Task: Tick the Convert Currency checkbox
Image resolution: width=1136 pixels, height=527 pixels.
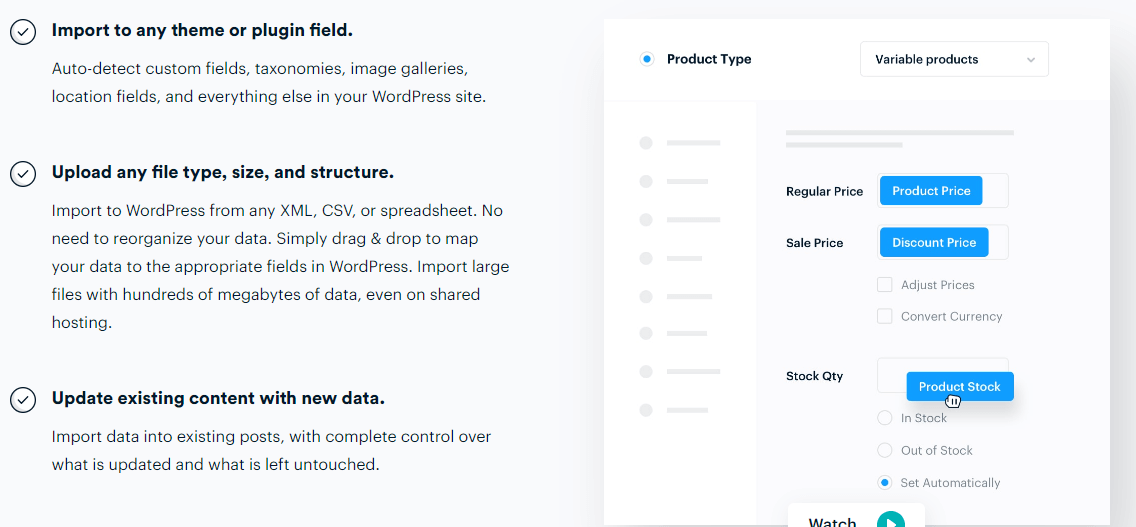Action: coord(884,316)
